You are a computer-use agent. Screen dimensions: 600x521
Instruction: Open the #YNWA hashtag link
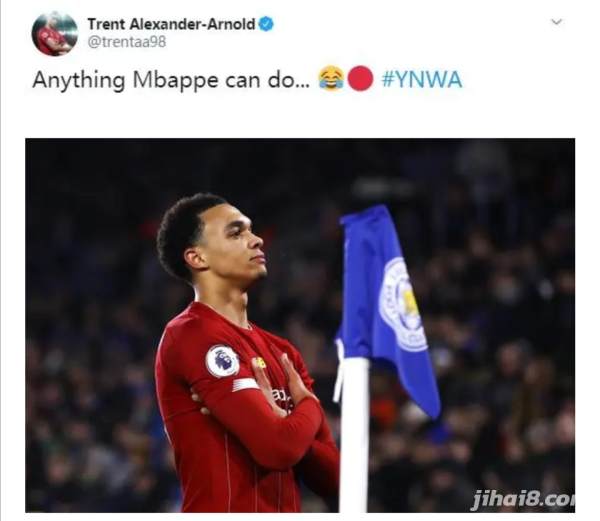pyautogui.click(x=422, y=80)
